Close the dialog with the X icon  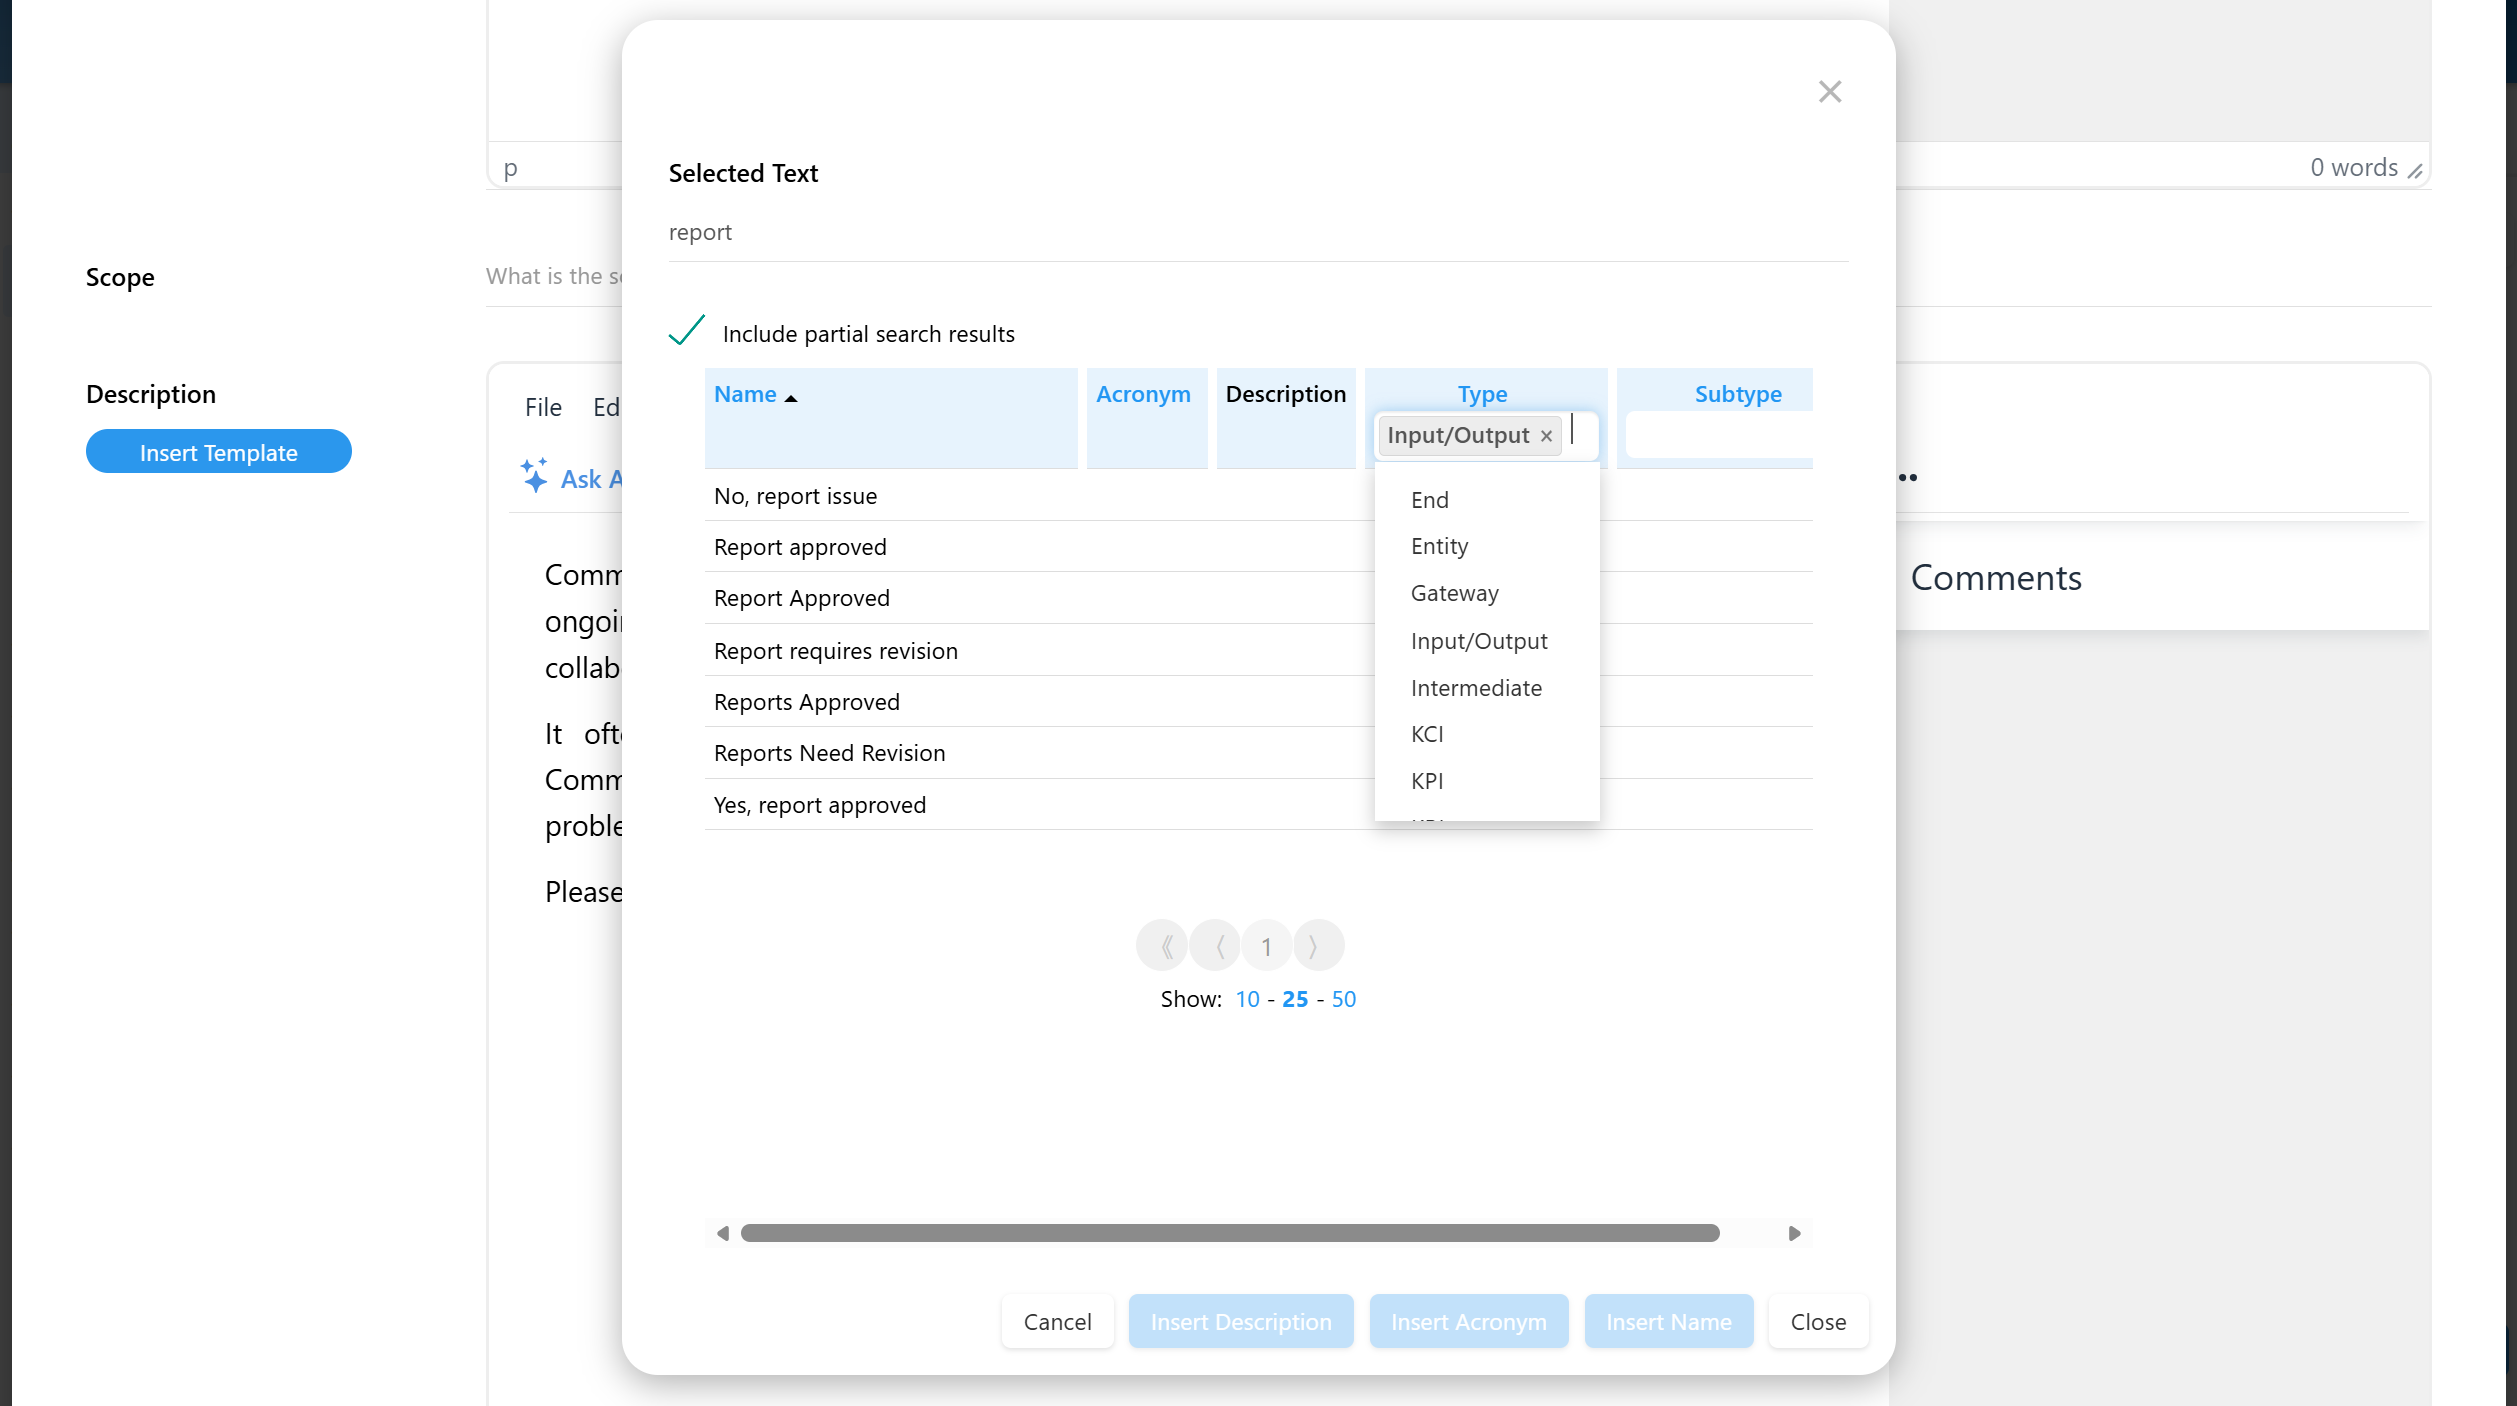coord(1829,92)
